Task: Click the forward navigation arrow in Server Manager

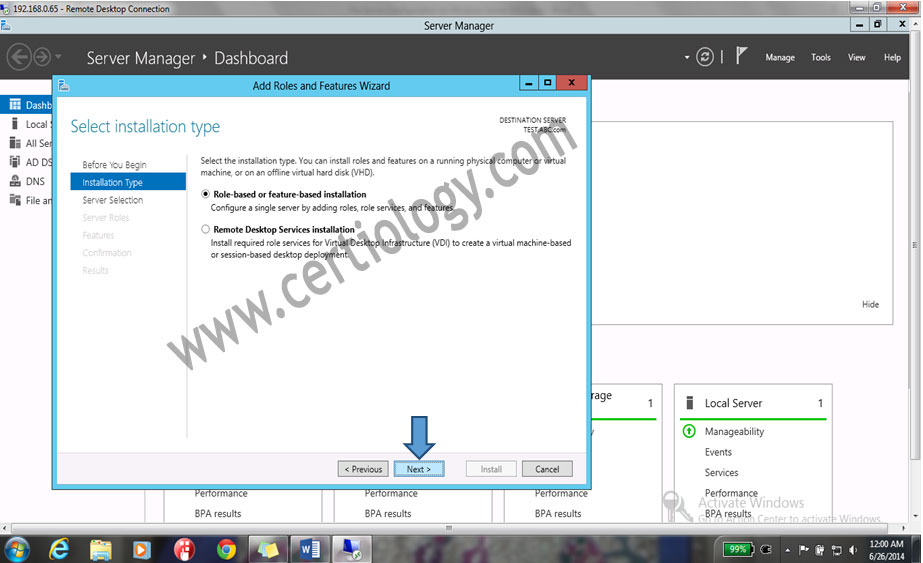Action: pyautogui.click(x=42, y=57)
